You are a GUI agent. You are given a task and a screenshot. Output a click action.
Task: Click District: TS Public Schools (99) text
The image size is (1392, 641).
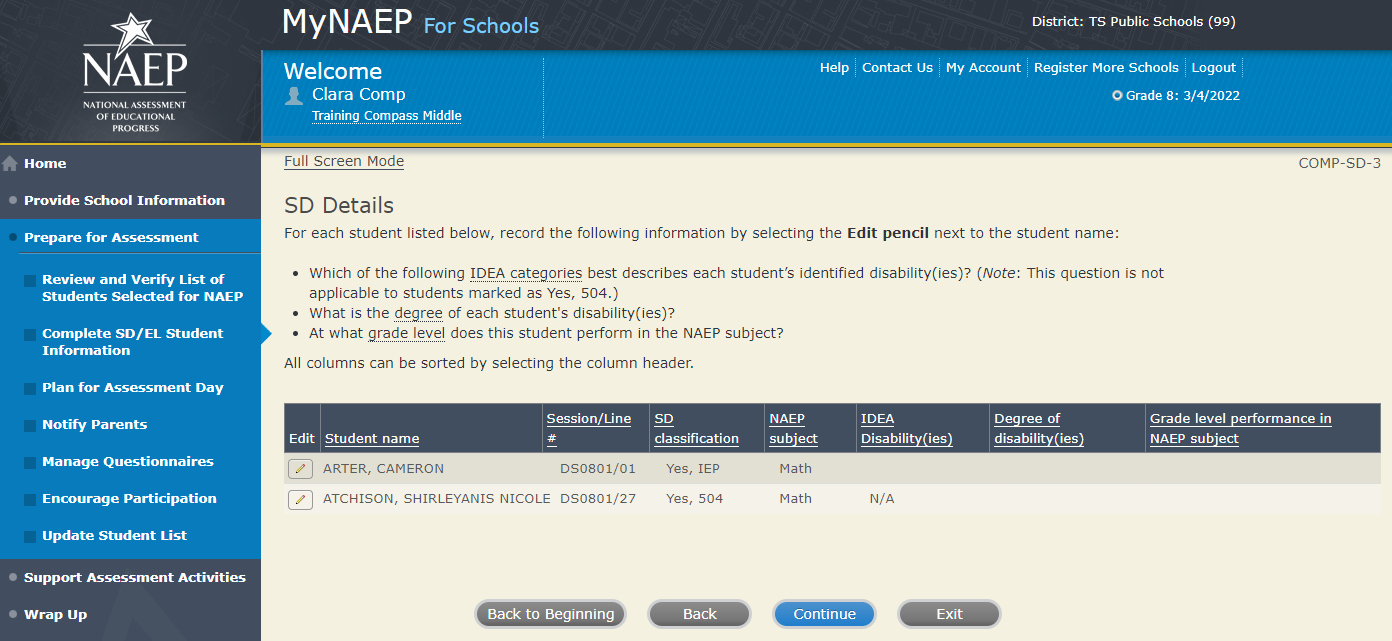[x=1133, y=22]
